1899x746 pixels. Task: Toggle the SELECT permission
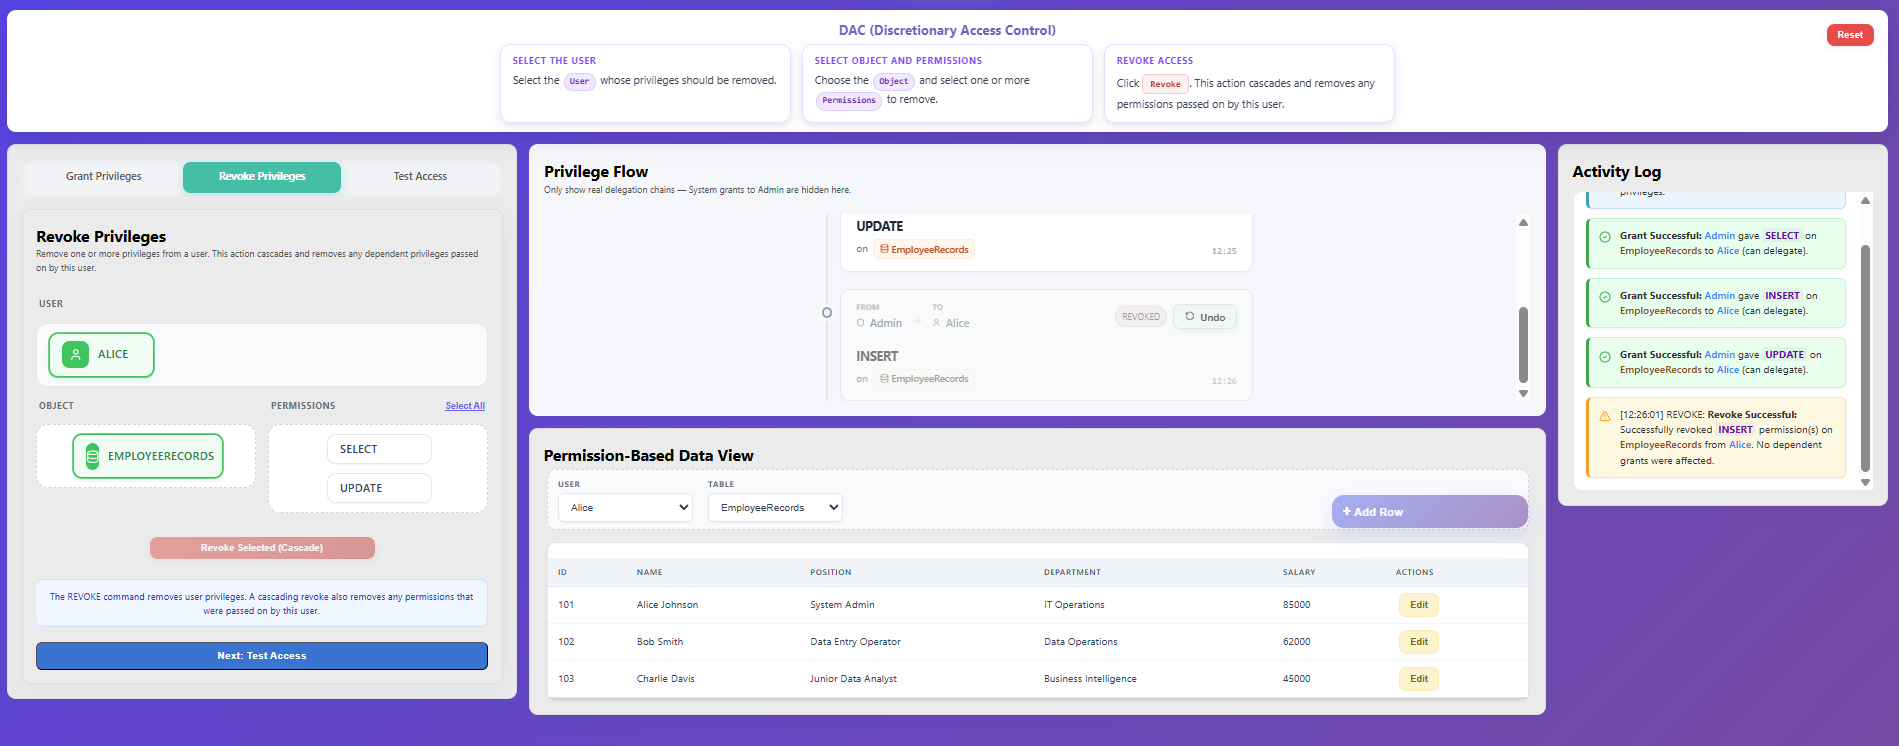(x=379, y=449)
